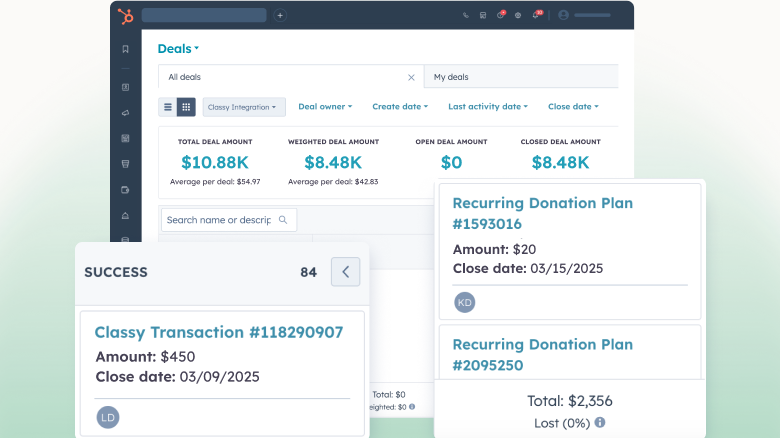Open Classy Transaction #118290907 deal
780x438 pixels.
tap(219, 332)
